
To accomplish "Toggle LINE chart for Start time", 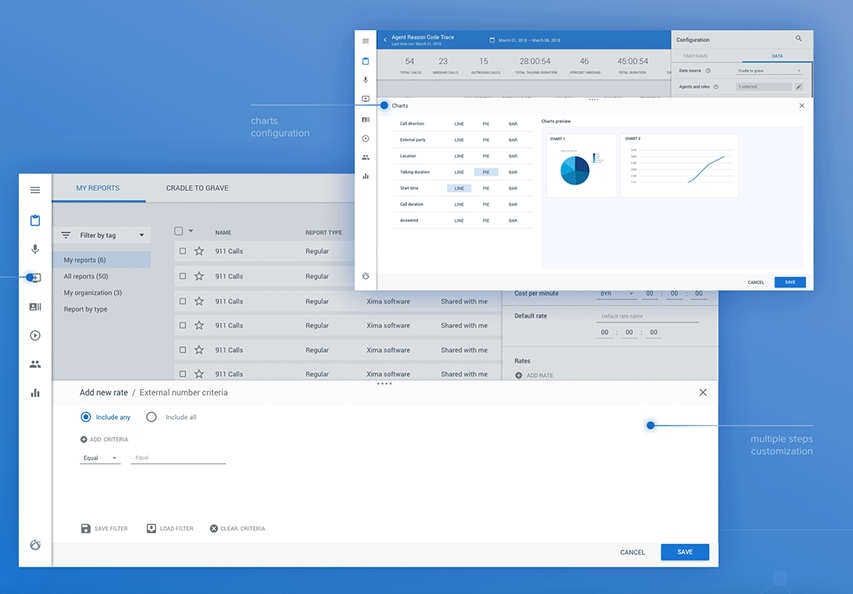I will (x=459, y=188).
